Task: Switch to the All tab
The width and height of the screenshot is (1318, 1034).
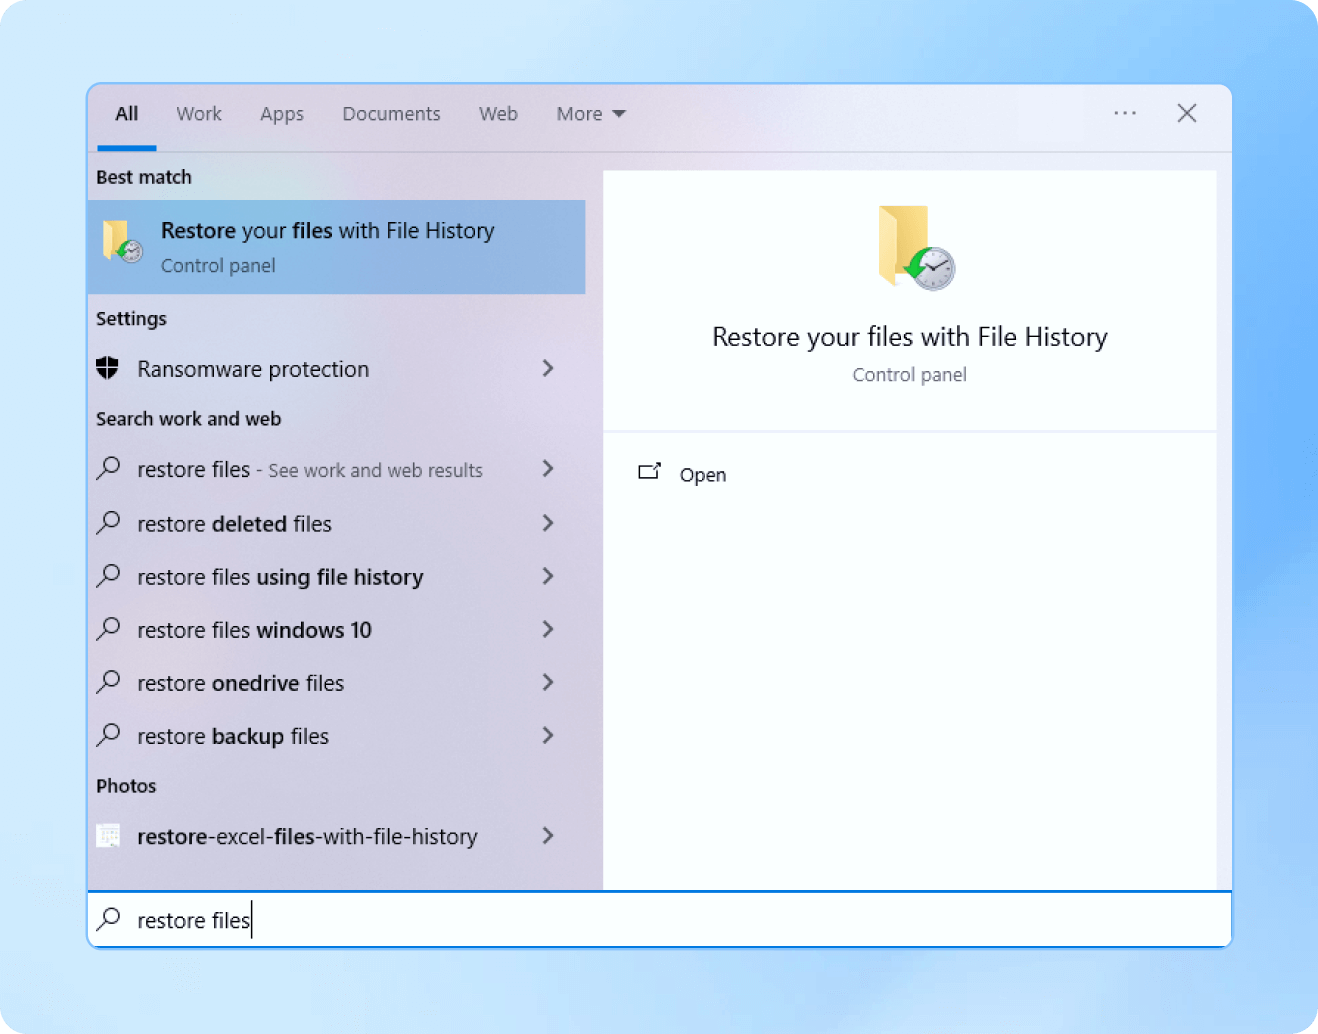Action: tap(127, 114)
